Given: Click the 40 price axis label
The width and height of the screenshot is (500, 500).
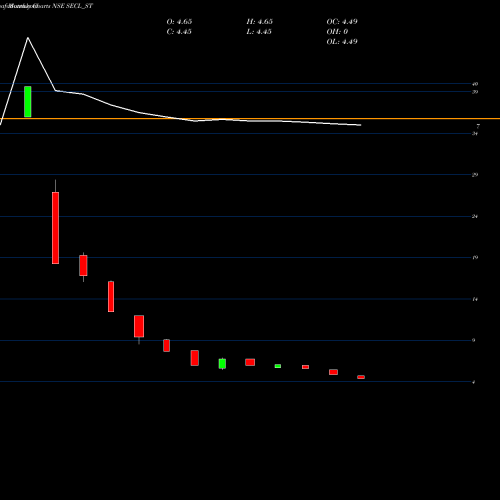Looking at the screenshot, I should tap(475, 84).
